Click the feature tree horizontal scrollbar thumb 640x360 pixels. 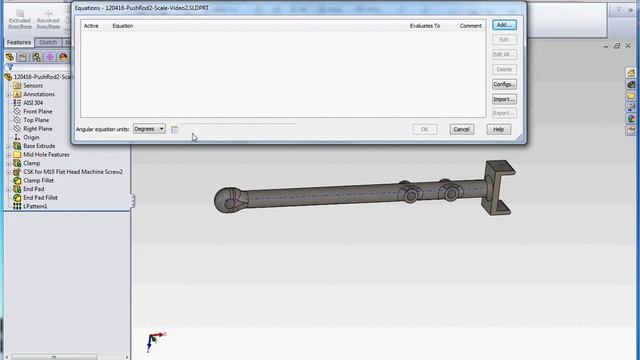tap(54, 357)
